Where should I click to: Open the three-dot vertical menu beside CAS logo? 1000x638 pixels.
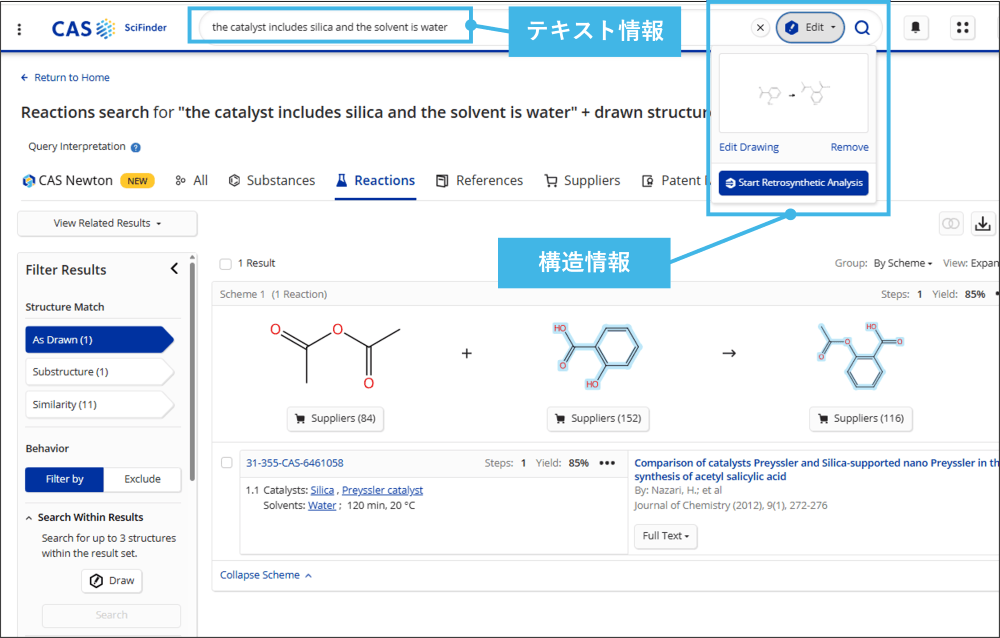point(19,29)
